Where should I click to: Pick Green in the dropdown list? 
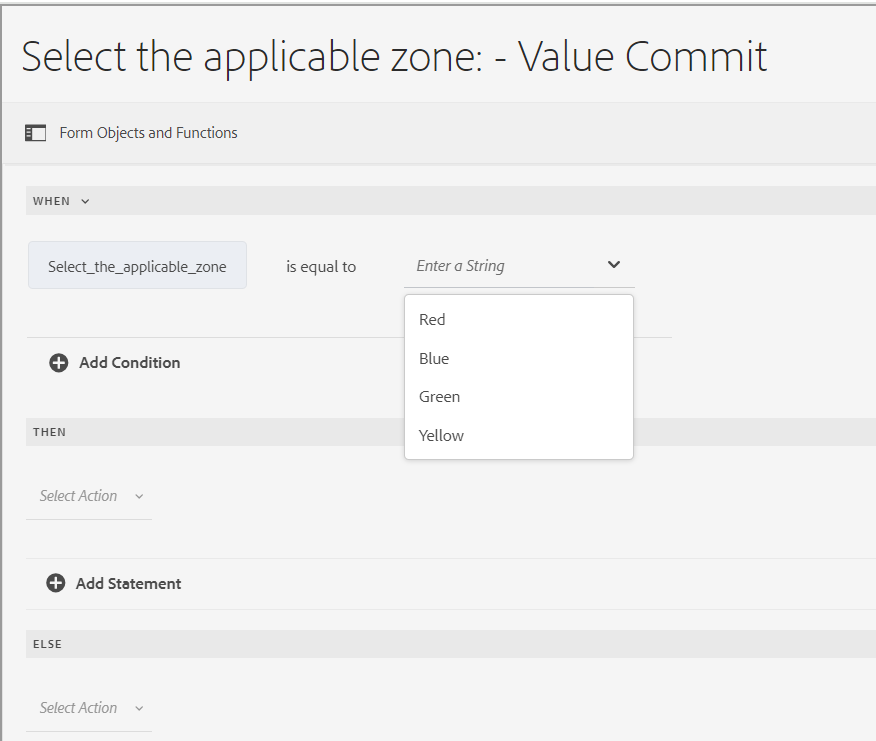tap(440, 397)
